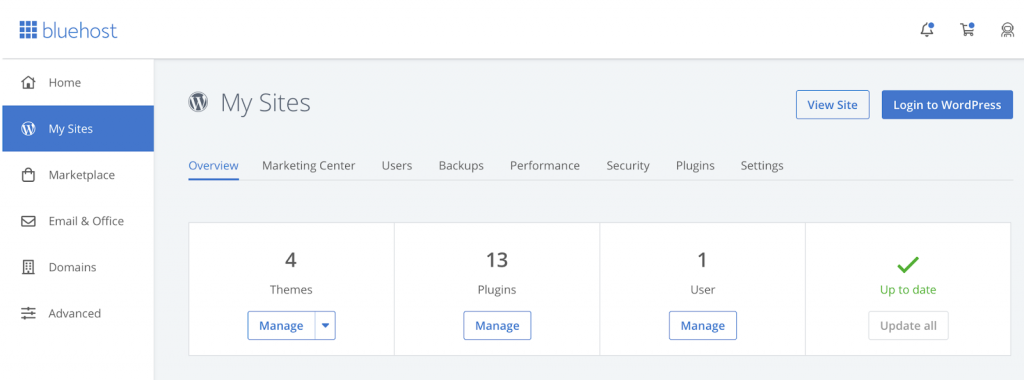The height and width of the screenshot is (380, 1024).
Task: Click the View Site button
Action: coord(833,104)
